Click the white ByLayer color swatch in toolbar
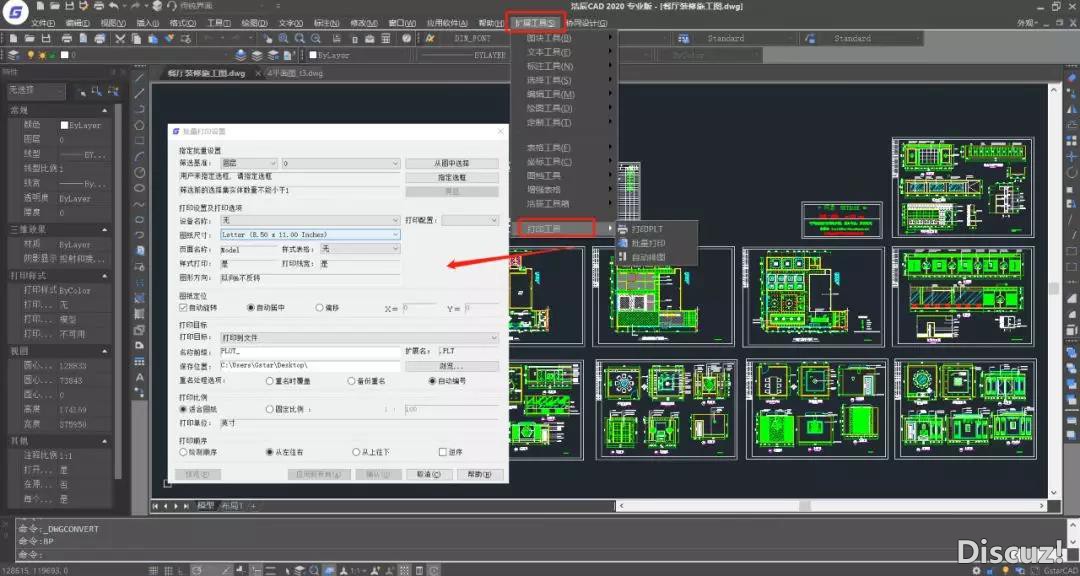 [313, 56]
